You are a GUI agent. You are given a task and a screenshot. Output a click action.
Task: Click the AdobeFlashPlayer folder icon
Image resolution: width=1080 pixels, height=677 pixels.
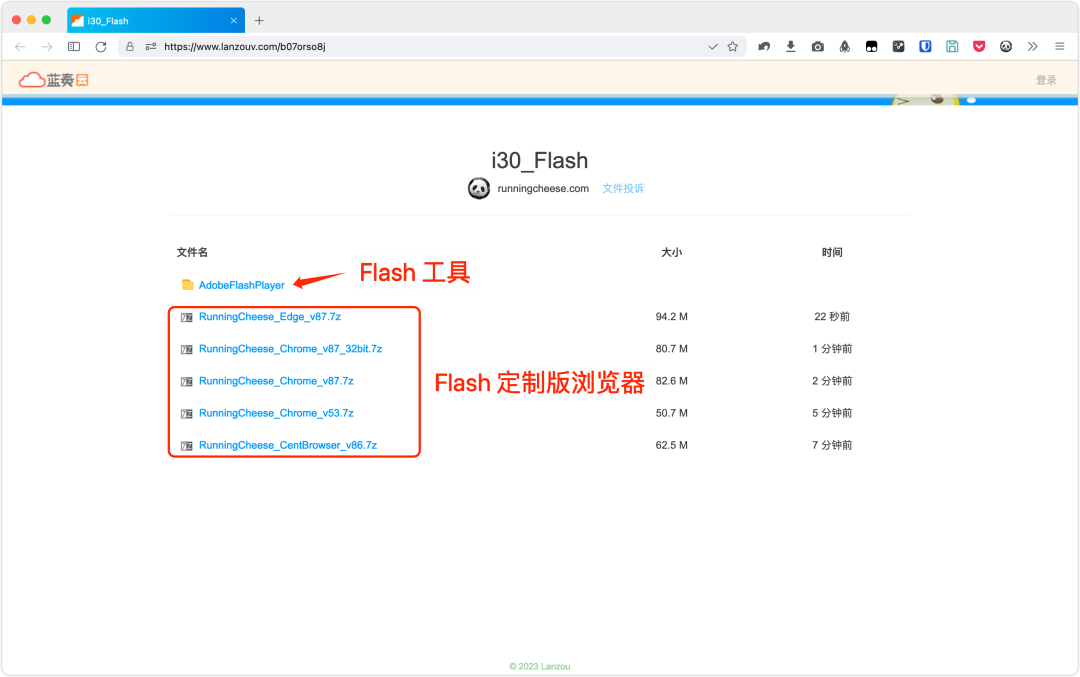click(x=187, y=284)
